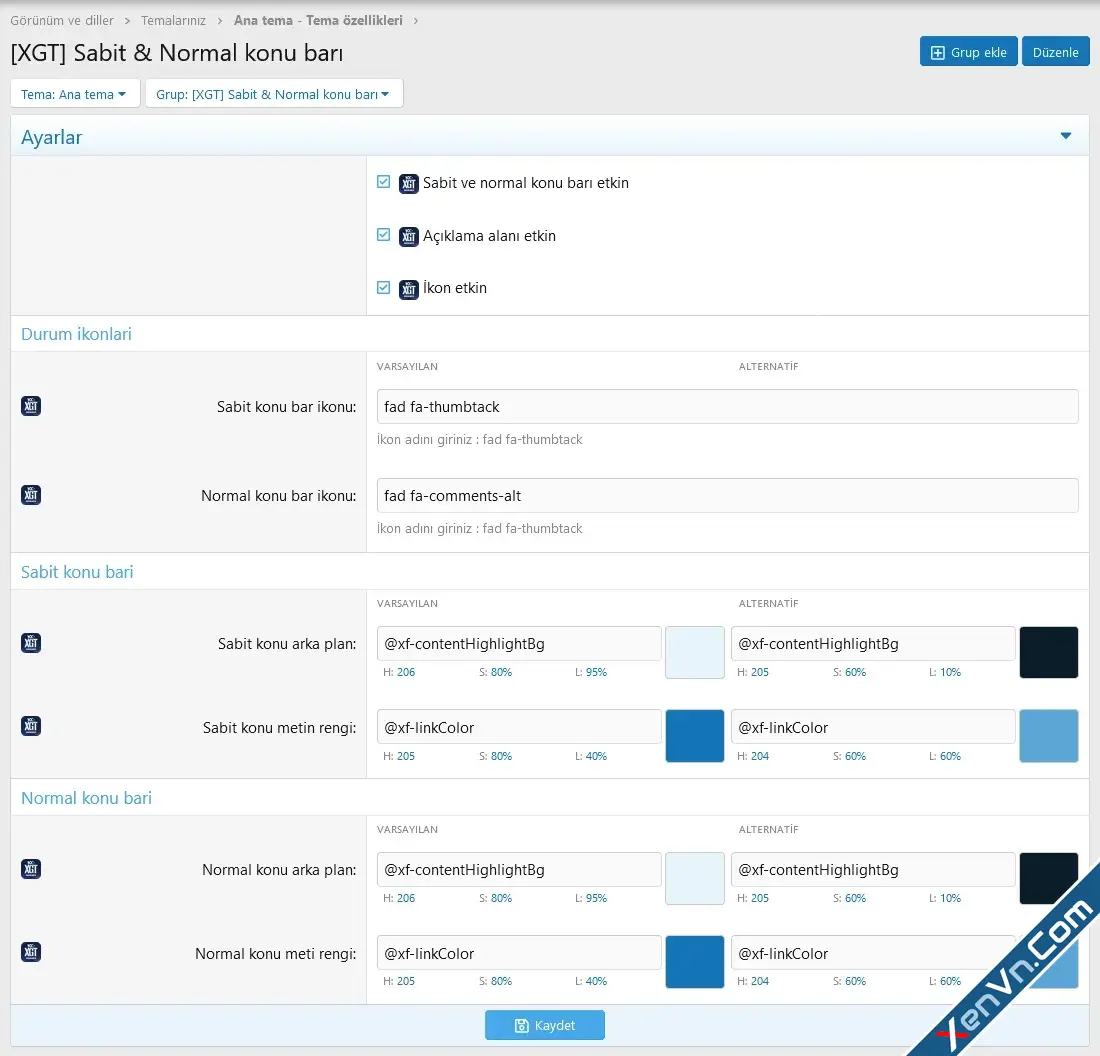Click the Durum ikonlari section heading
The image size is (1100, 1056).
click(x=76, y=334)
